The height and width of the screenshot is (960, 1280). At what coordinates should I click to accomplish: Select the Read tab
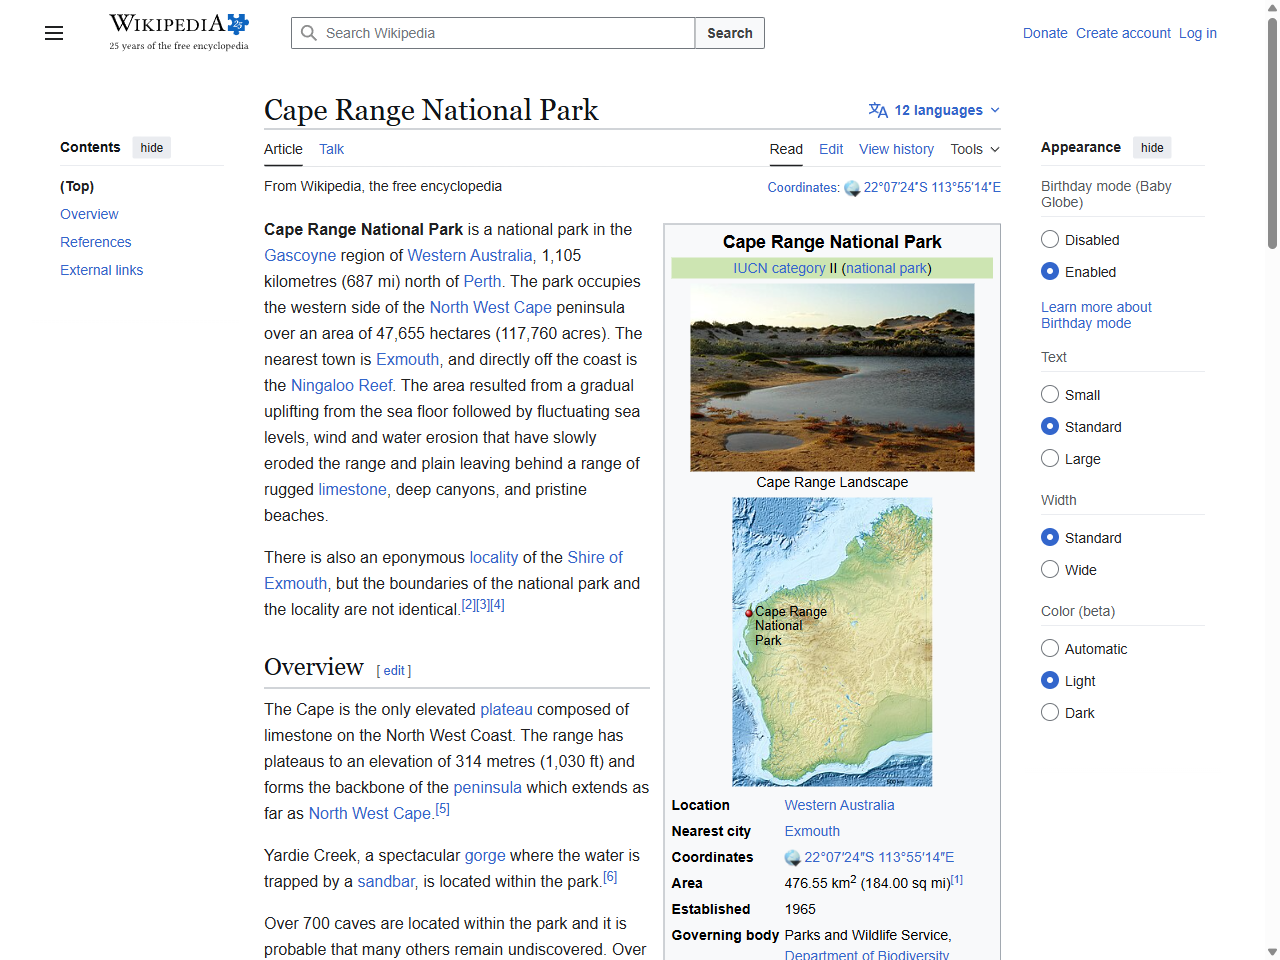(x=786, y=149)
